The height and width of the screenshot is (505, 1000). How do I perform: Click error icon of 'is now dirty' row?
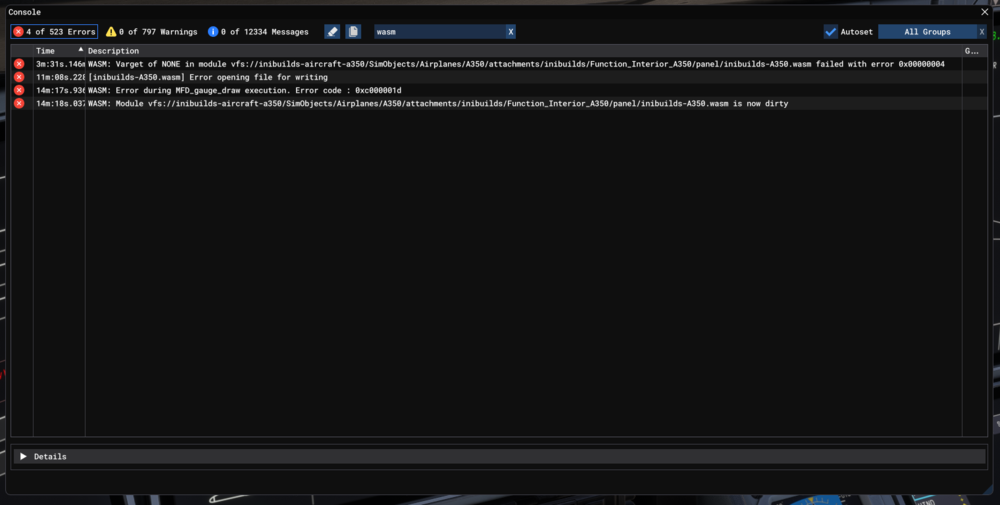click(19, 103)
